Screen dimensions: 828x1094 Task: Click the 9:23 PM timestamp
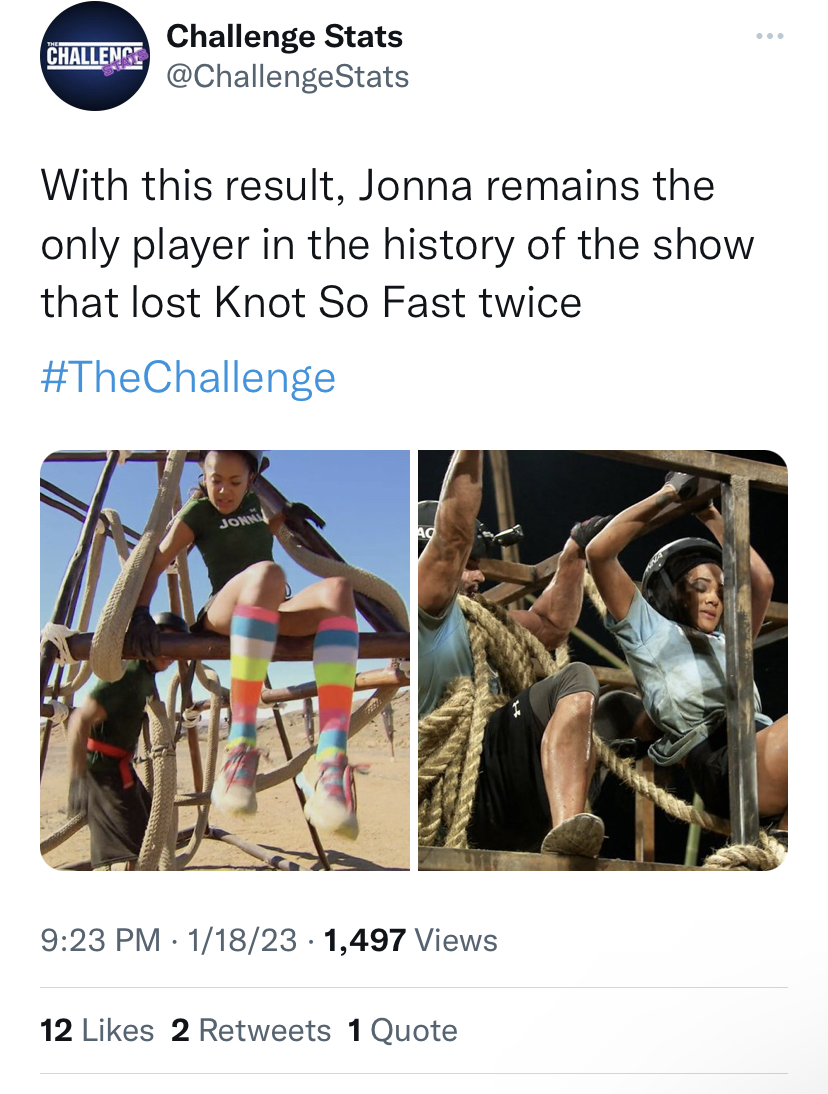[x=100, y=940]
